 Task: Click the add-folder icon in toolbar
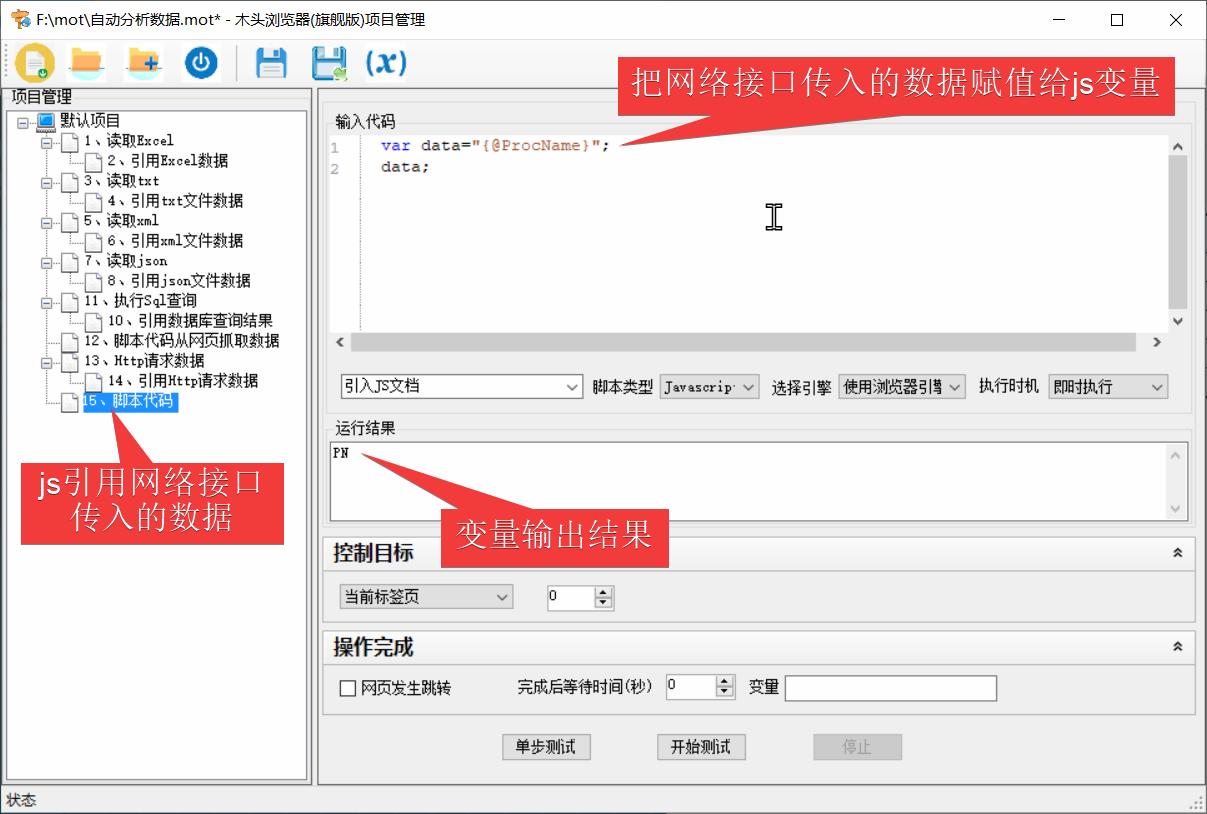[144, 61]
